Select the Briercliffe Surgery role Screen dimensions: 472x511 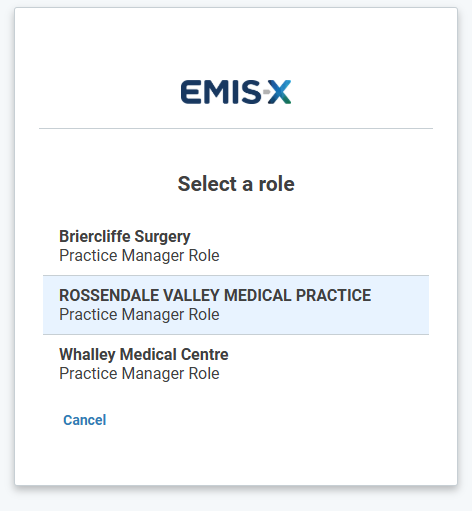236,246
